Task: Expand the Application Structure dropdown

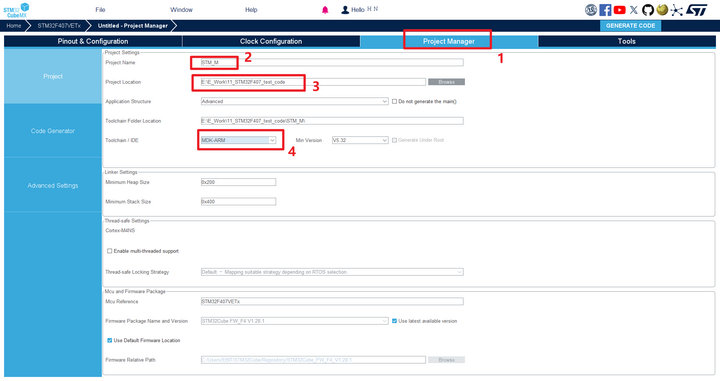Action: coord(294,101)
